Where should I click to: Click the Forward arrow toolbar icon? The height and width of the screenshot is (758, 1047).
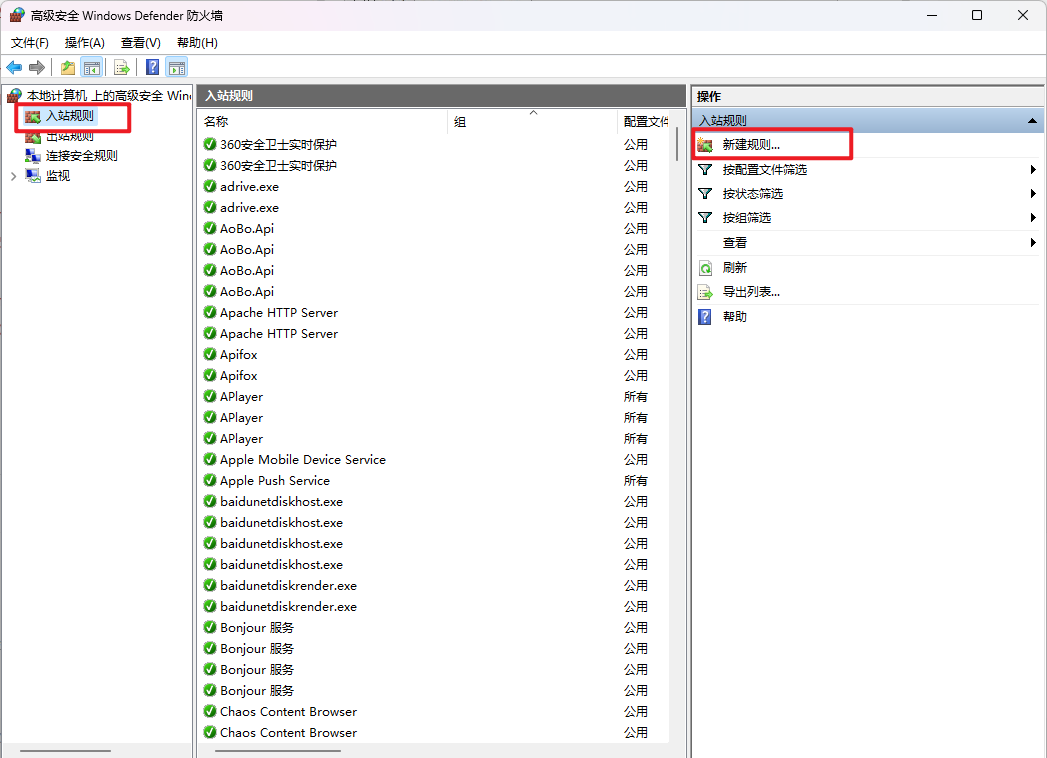coord(37,67)
